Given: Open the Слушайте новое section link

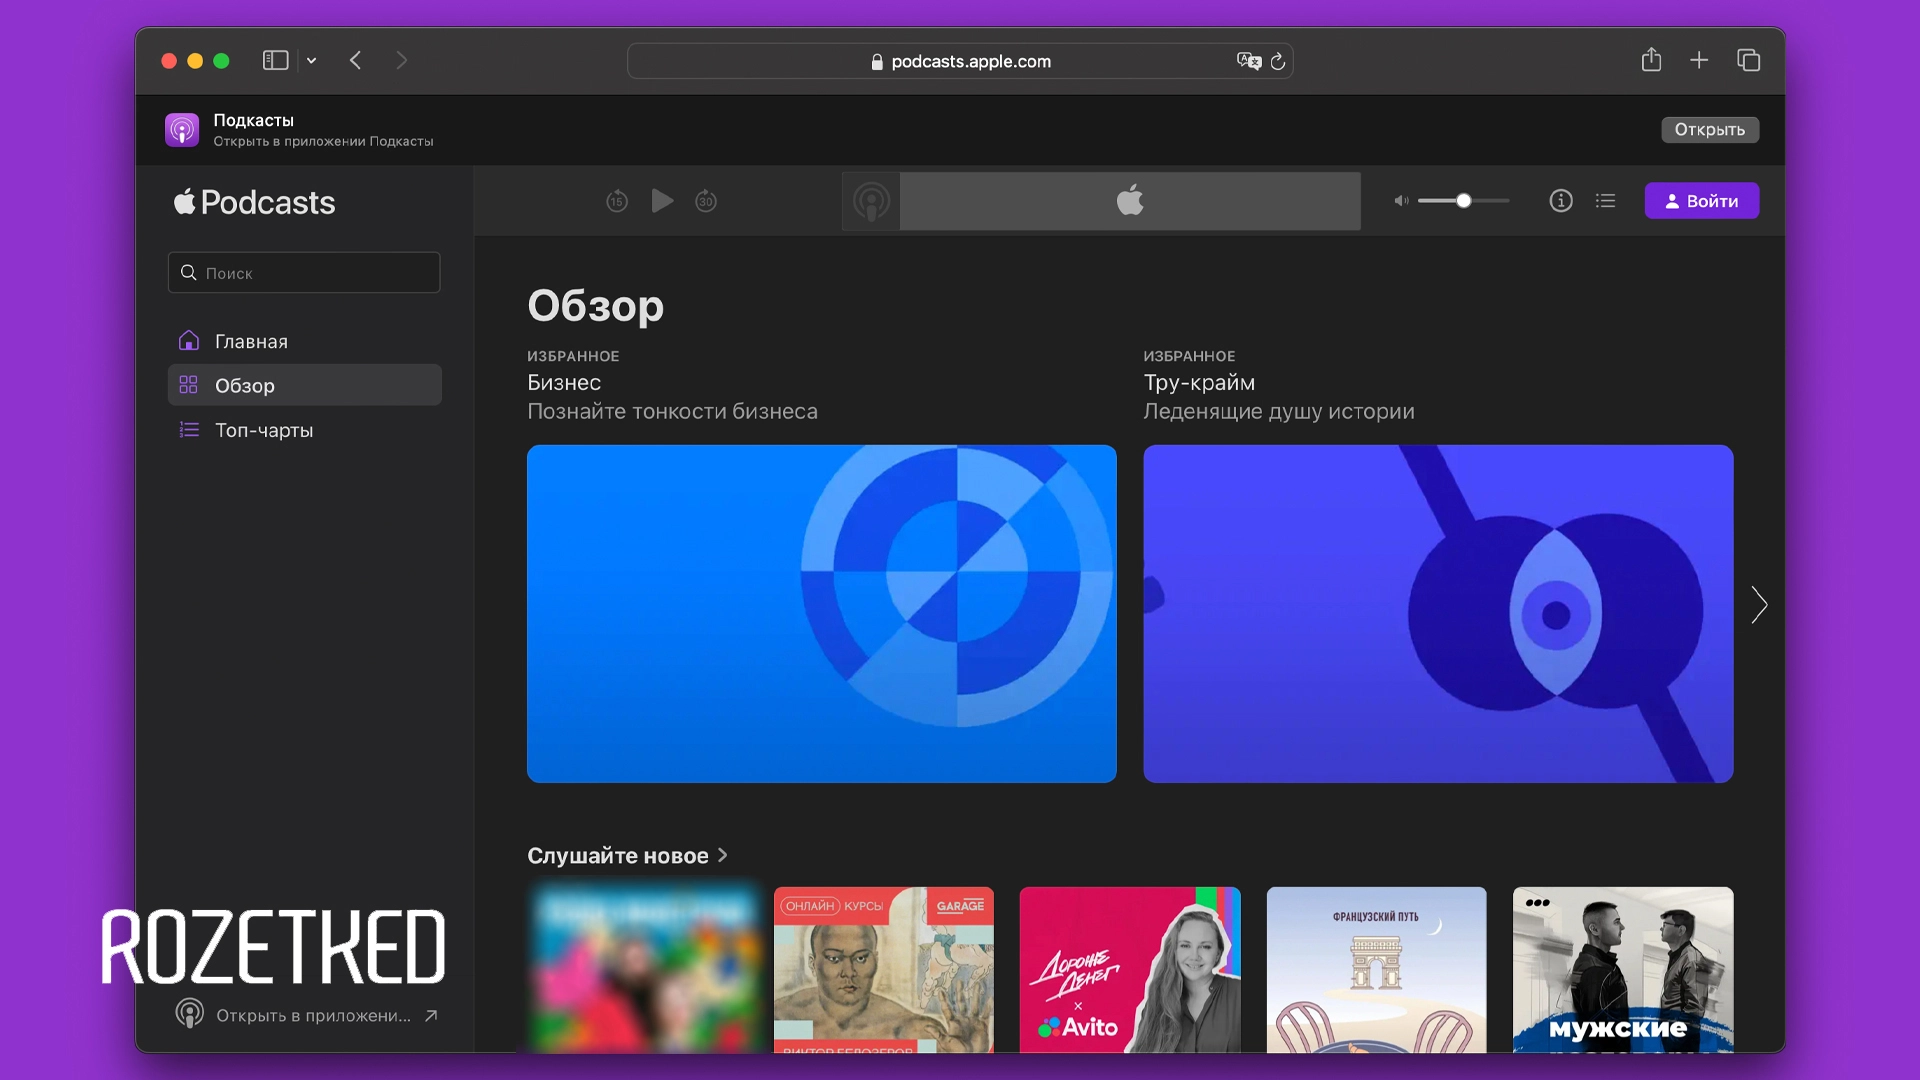Looking at the screenshot, I should (627, 856).
